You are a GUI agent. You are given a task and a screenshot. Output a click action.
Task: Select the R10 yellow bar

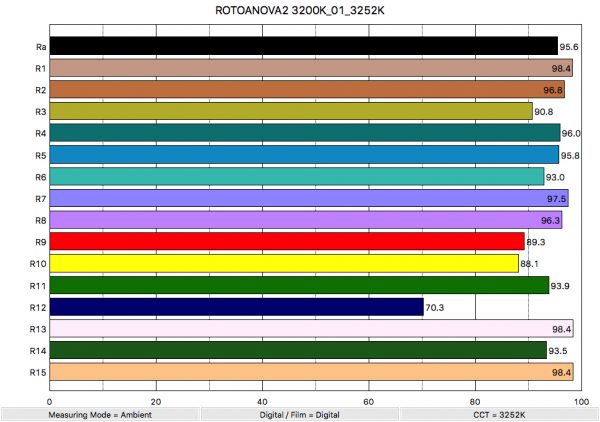pos(284,263)
